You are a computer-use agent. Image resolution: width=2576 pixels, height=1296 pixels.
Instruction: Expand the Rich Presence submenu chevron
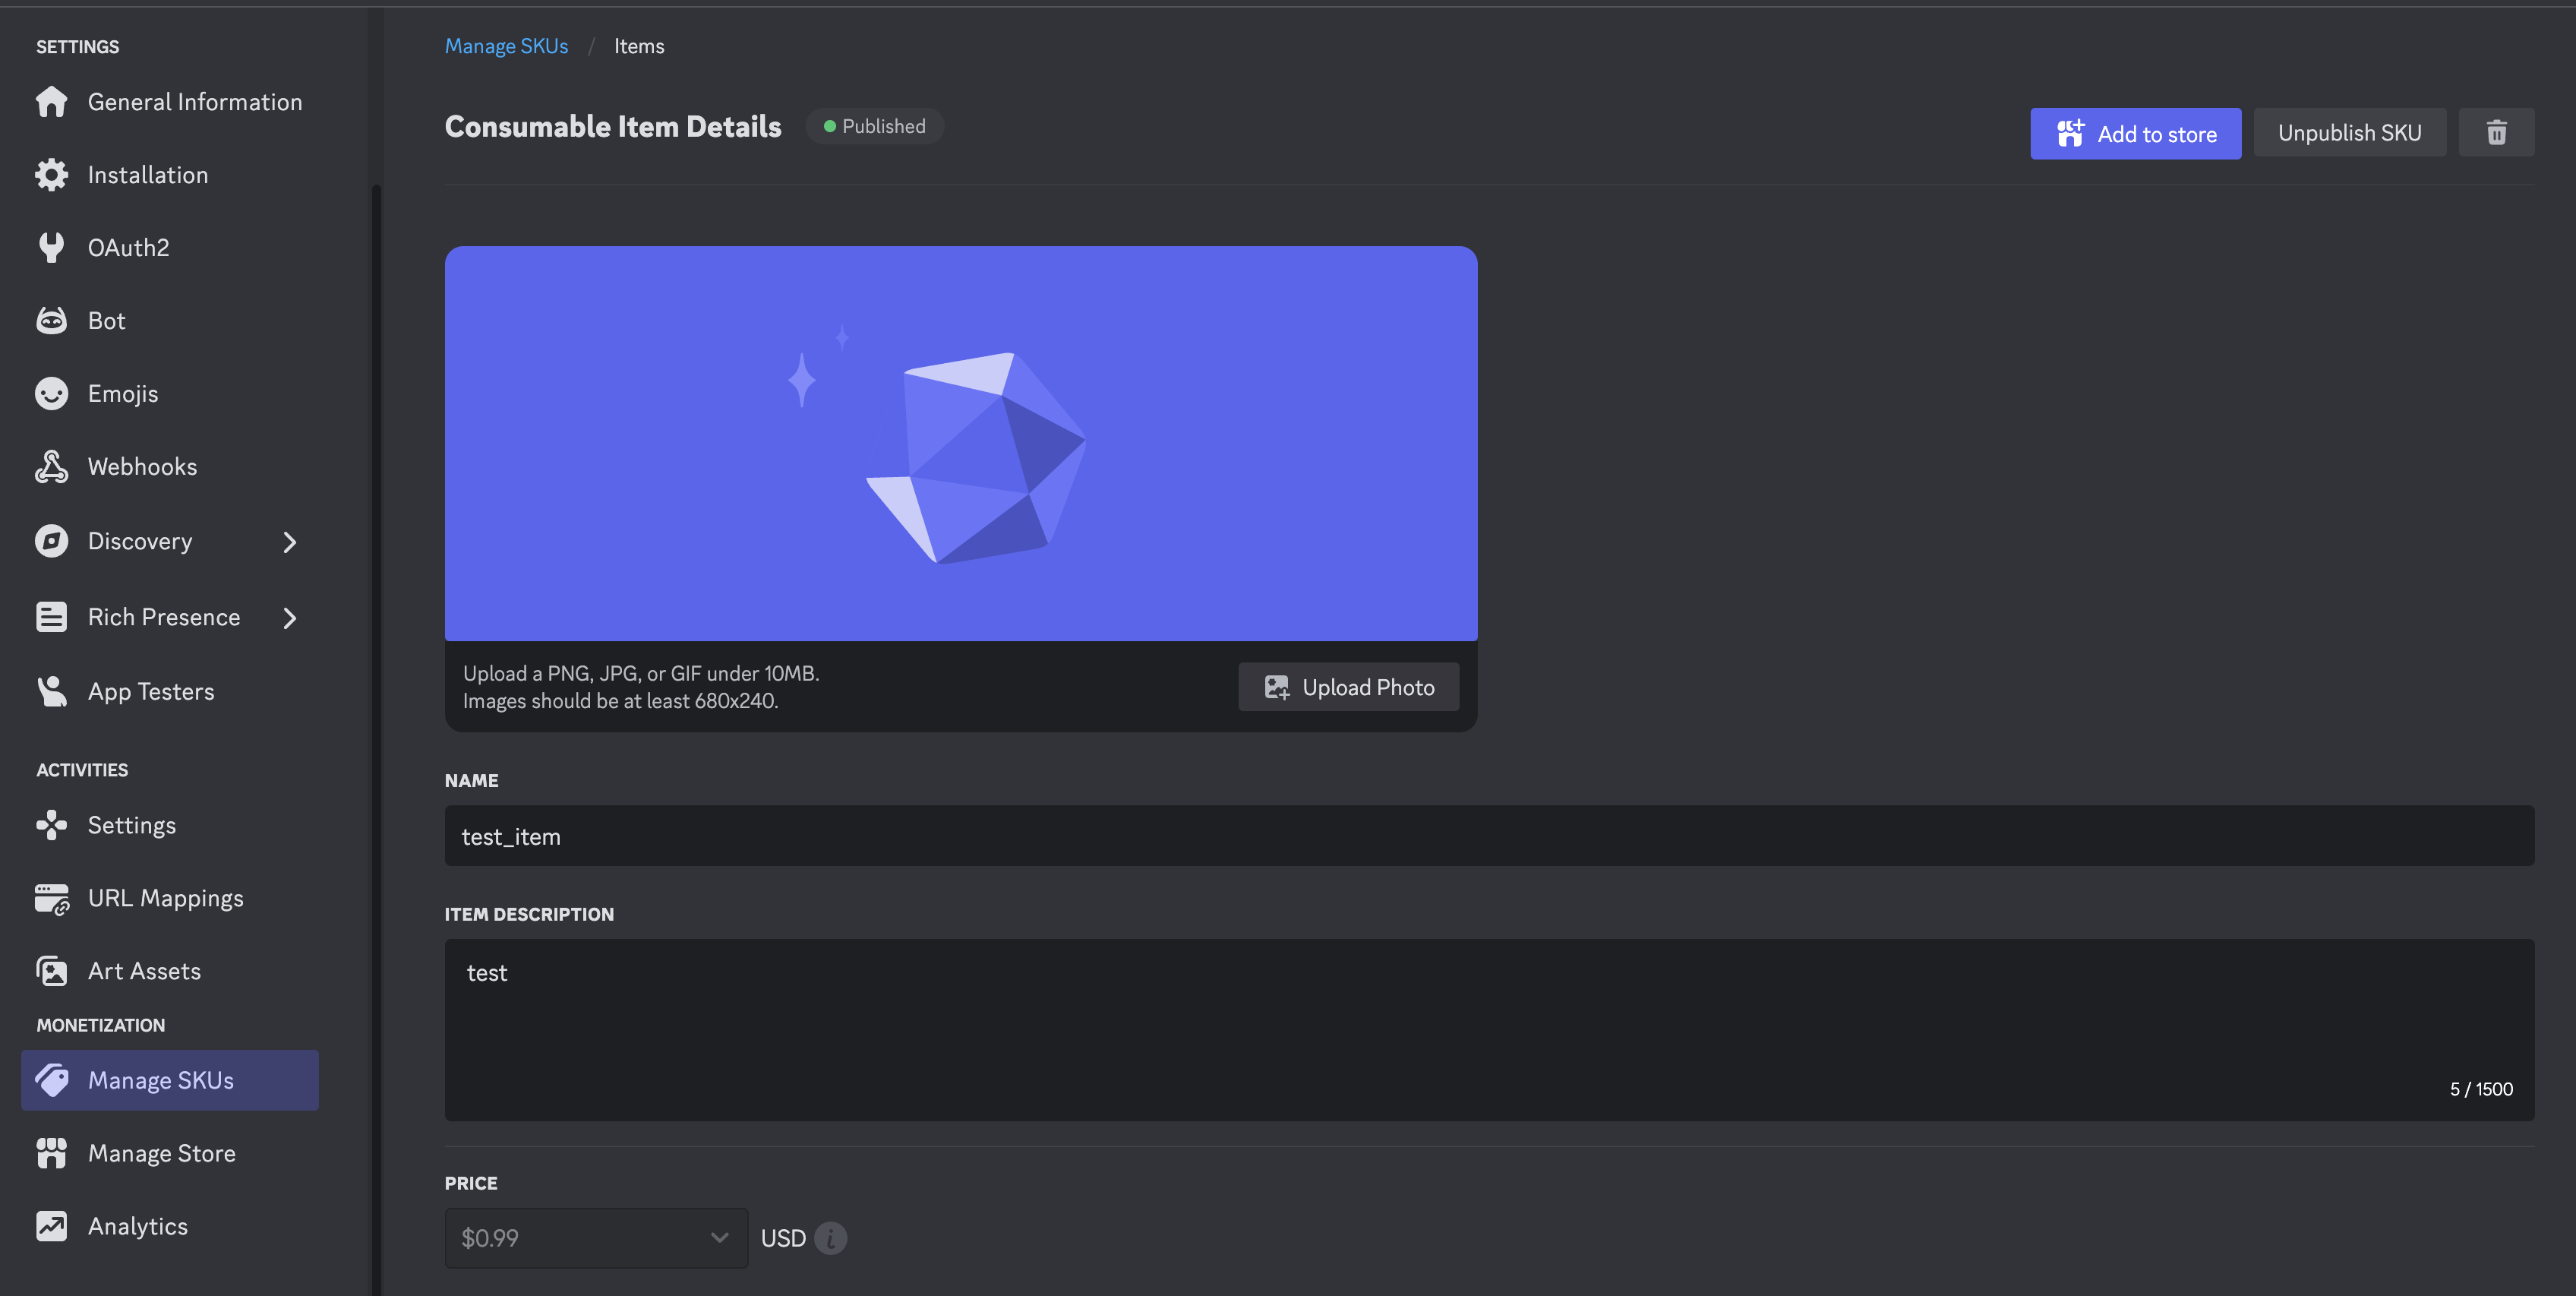(x=290, y=618)
